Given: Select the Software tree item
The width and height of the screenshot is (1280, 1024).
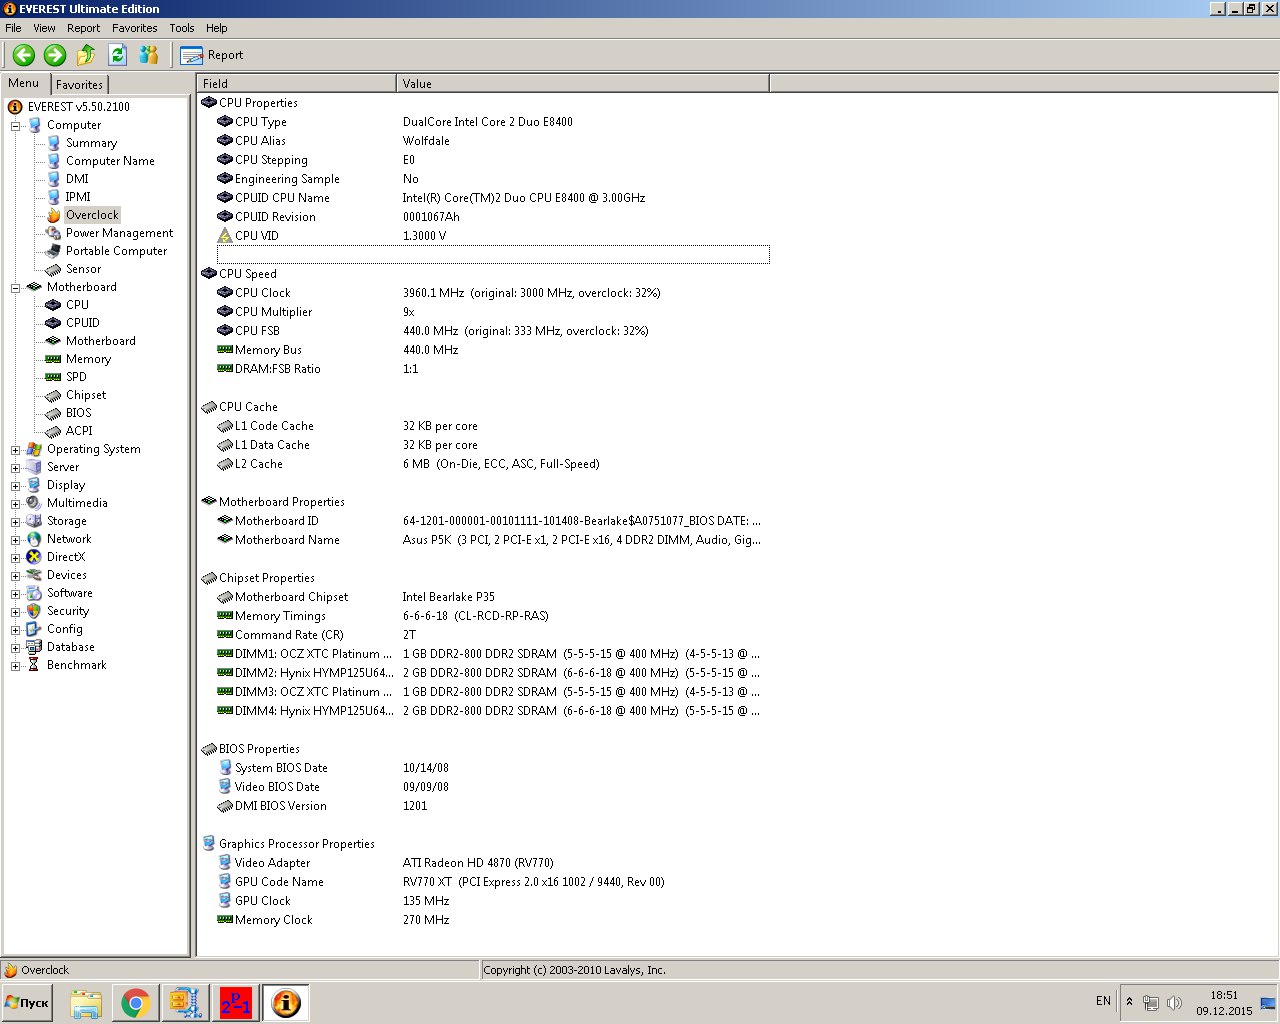Looking at the screenshot, I should [69, 593].
